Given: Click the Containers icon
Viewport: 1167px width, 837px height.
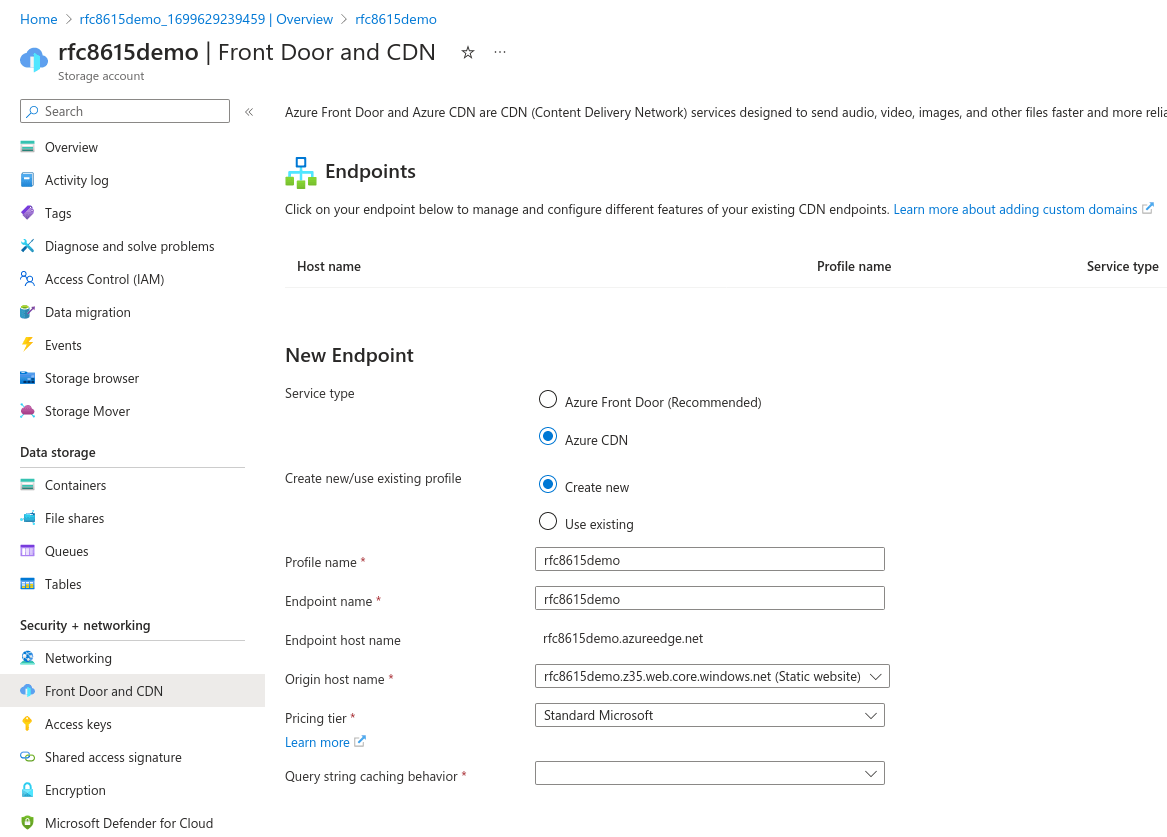Looking at the screenshot, I should coord(28,484).
